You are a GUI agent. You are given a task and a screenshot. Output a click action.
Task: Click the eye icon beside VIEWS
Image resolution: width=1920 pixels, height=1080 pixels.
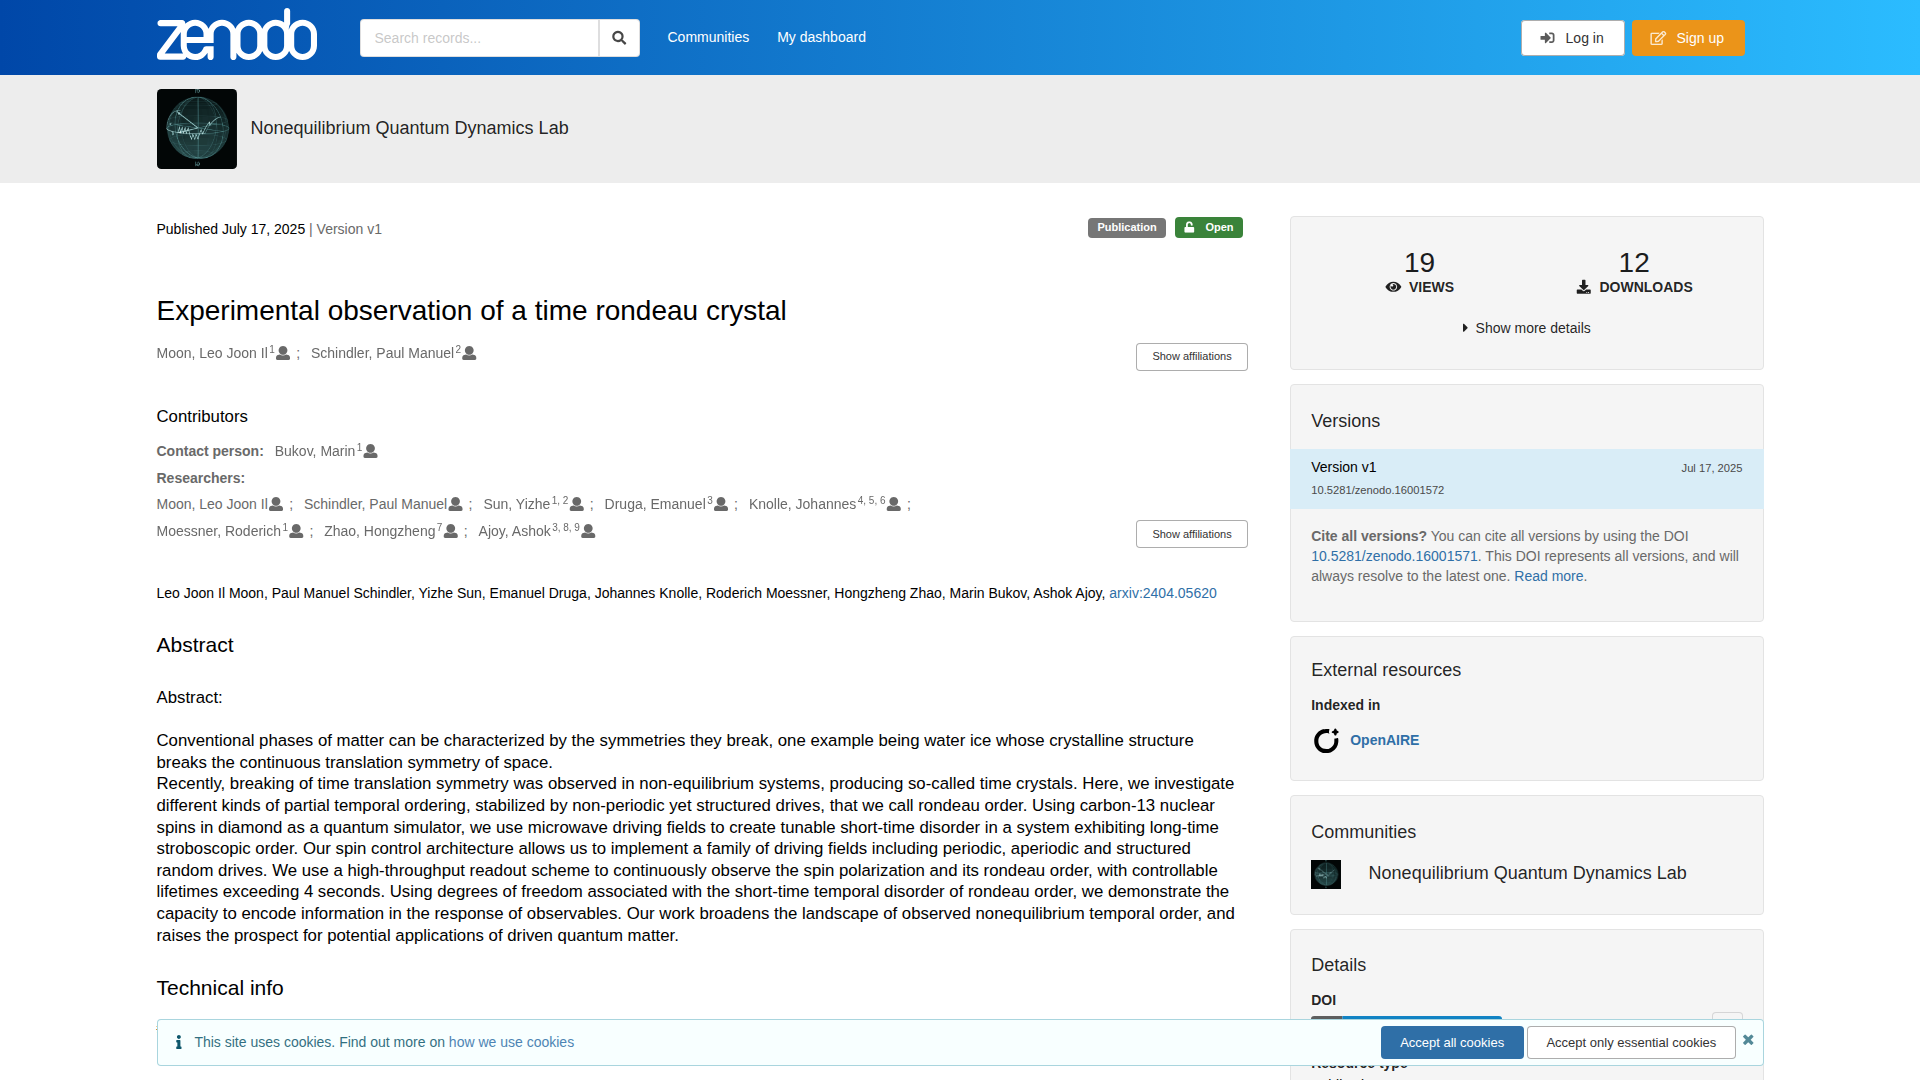(x=1393, y=288)
